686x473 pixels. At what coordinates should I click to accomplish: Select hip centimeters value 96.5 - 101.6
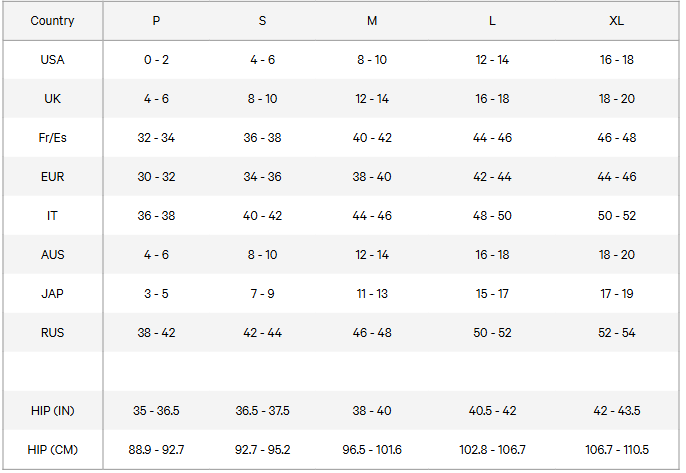coord(370,450)
